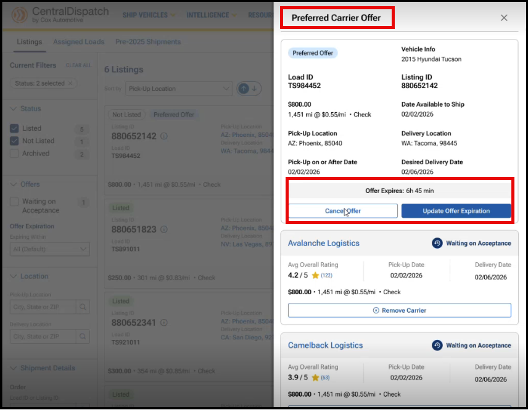Open the Expiring Within dropdown
The width and height of the screenshot is (528, 410).
pos(50,249)
